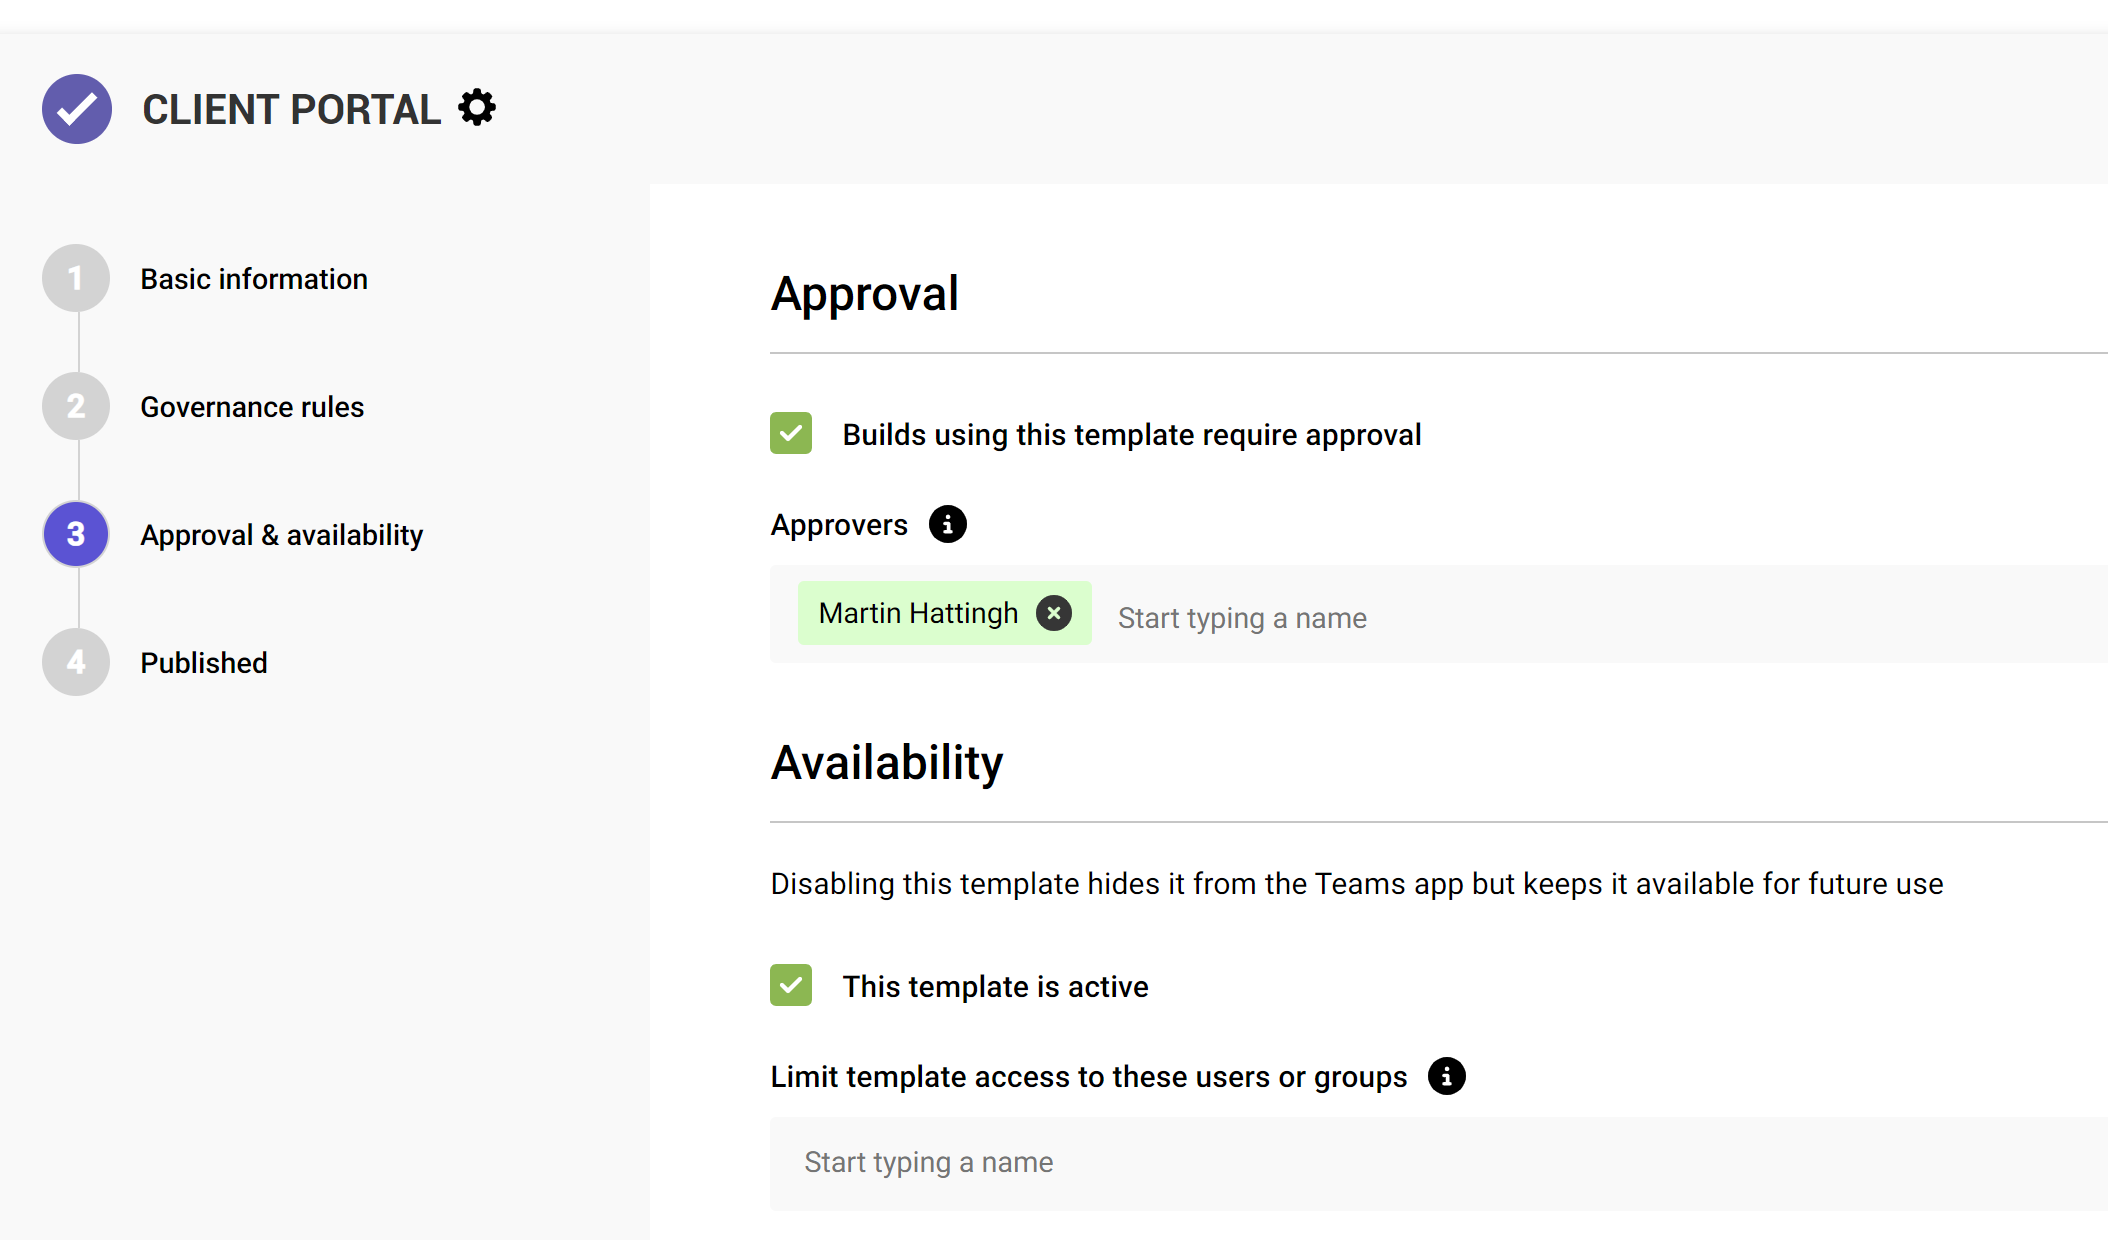Uncheck builds require approval checkbox

pyautogui.click(x=791, y=433)
